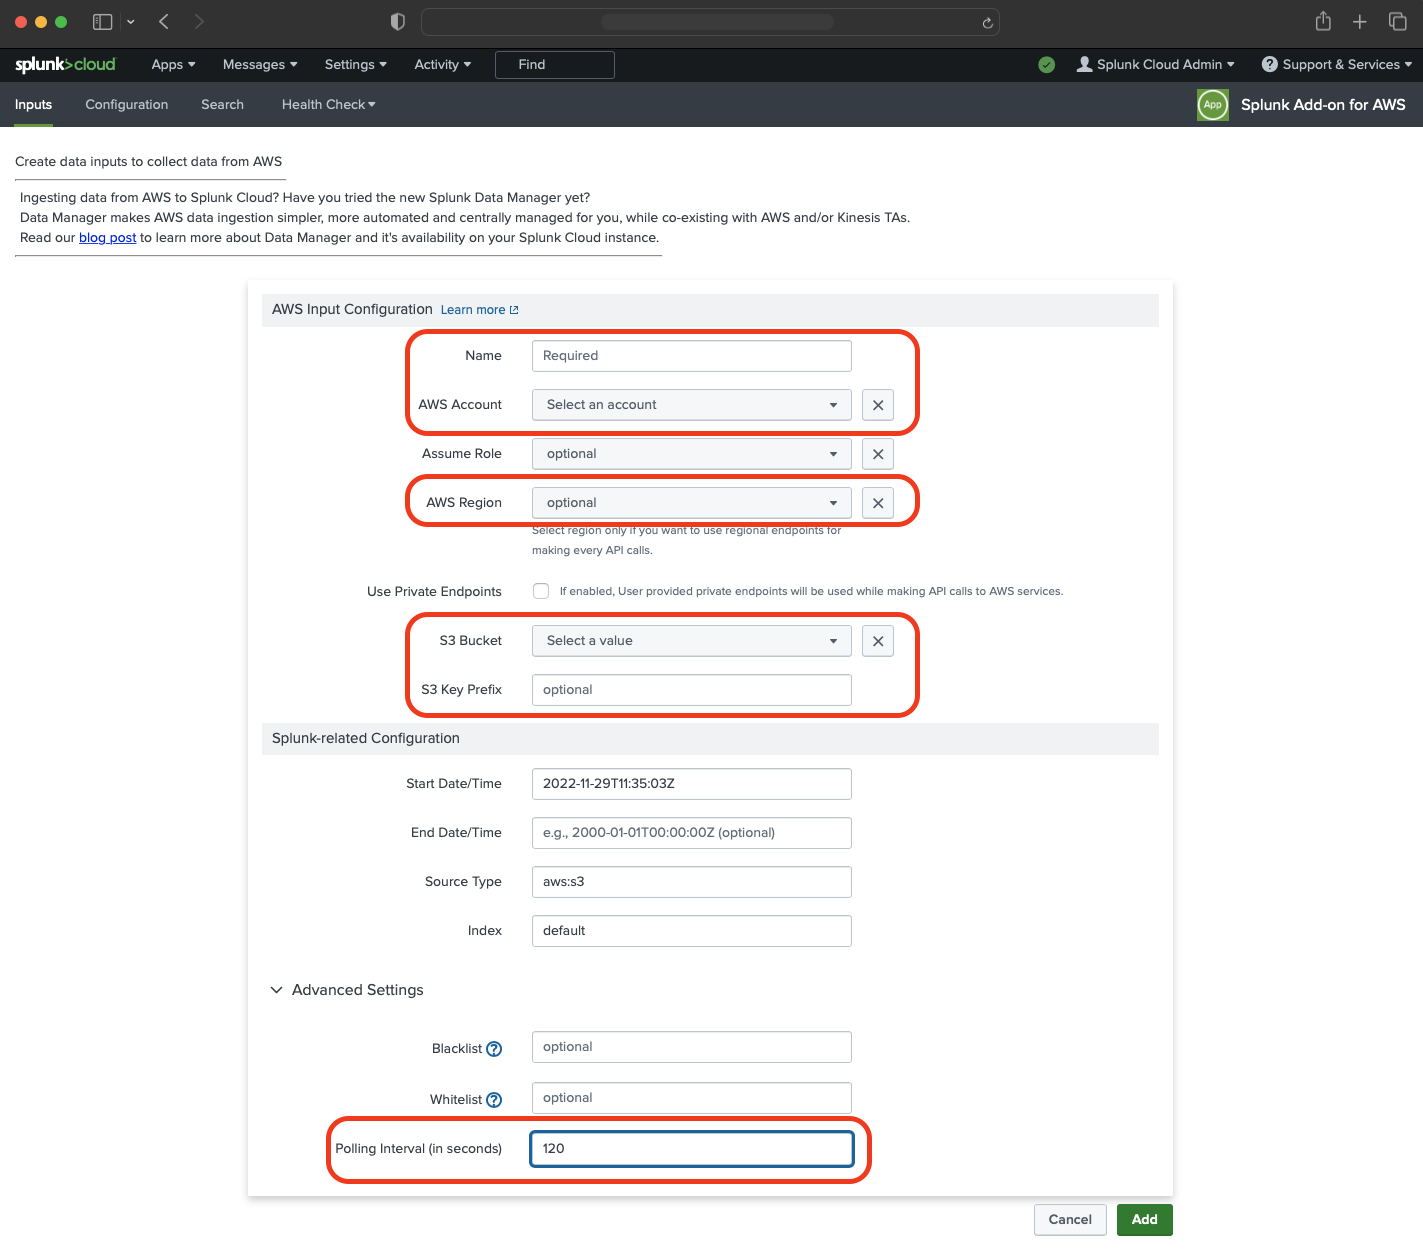Clear the Assume Role selection with X

878,454
